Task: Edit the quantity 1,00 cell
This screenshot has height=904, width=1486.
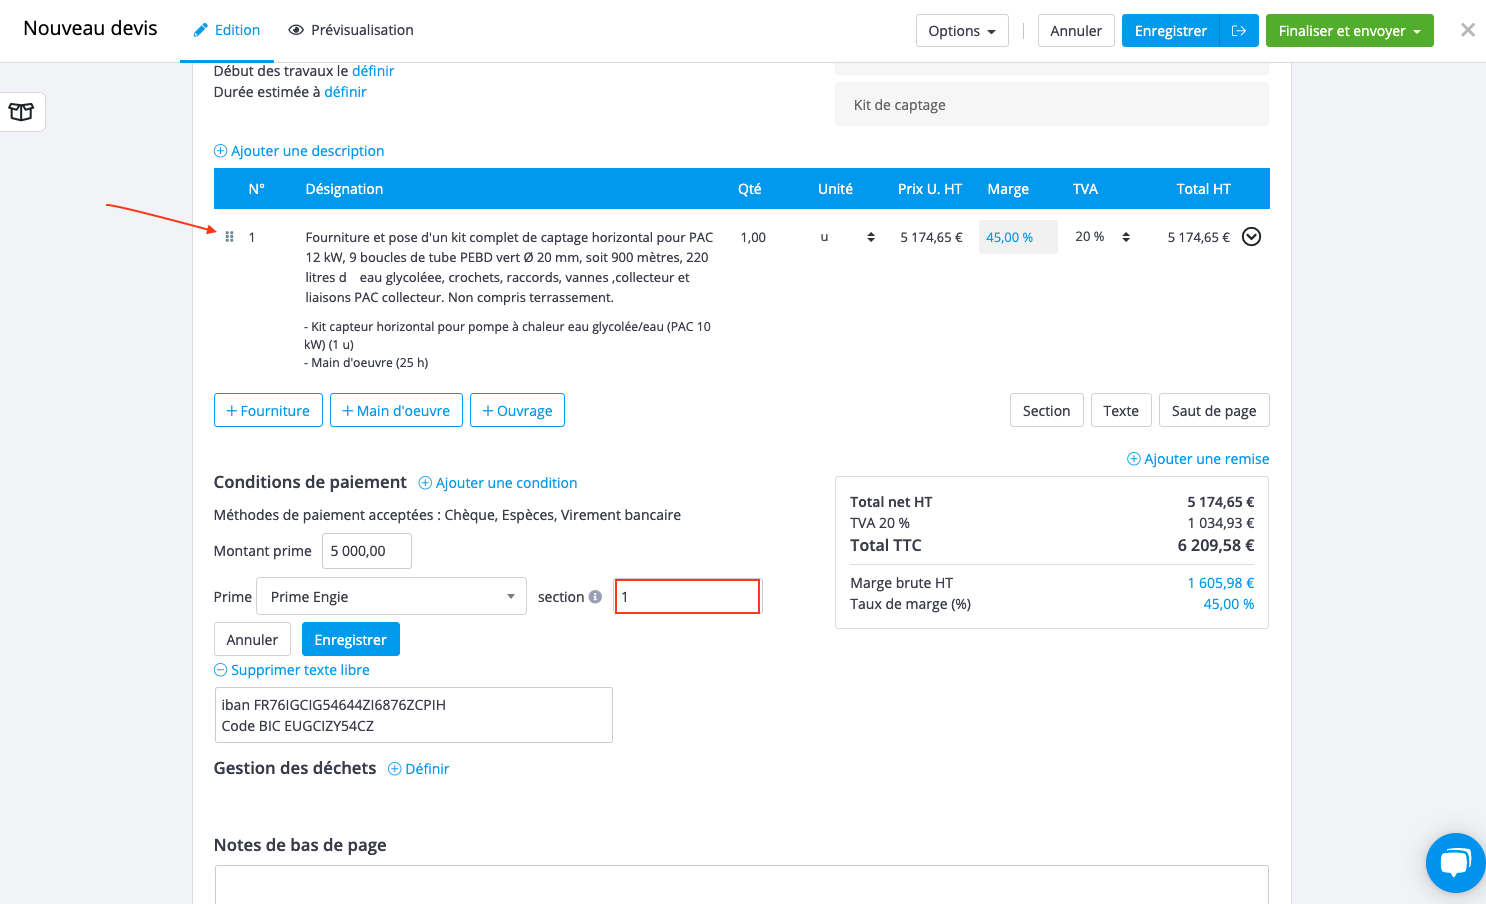Action: coord(753,237)
